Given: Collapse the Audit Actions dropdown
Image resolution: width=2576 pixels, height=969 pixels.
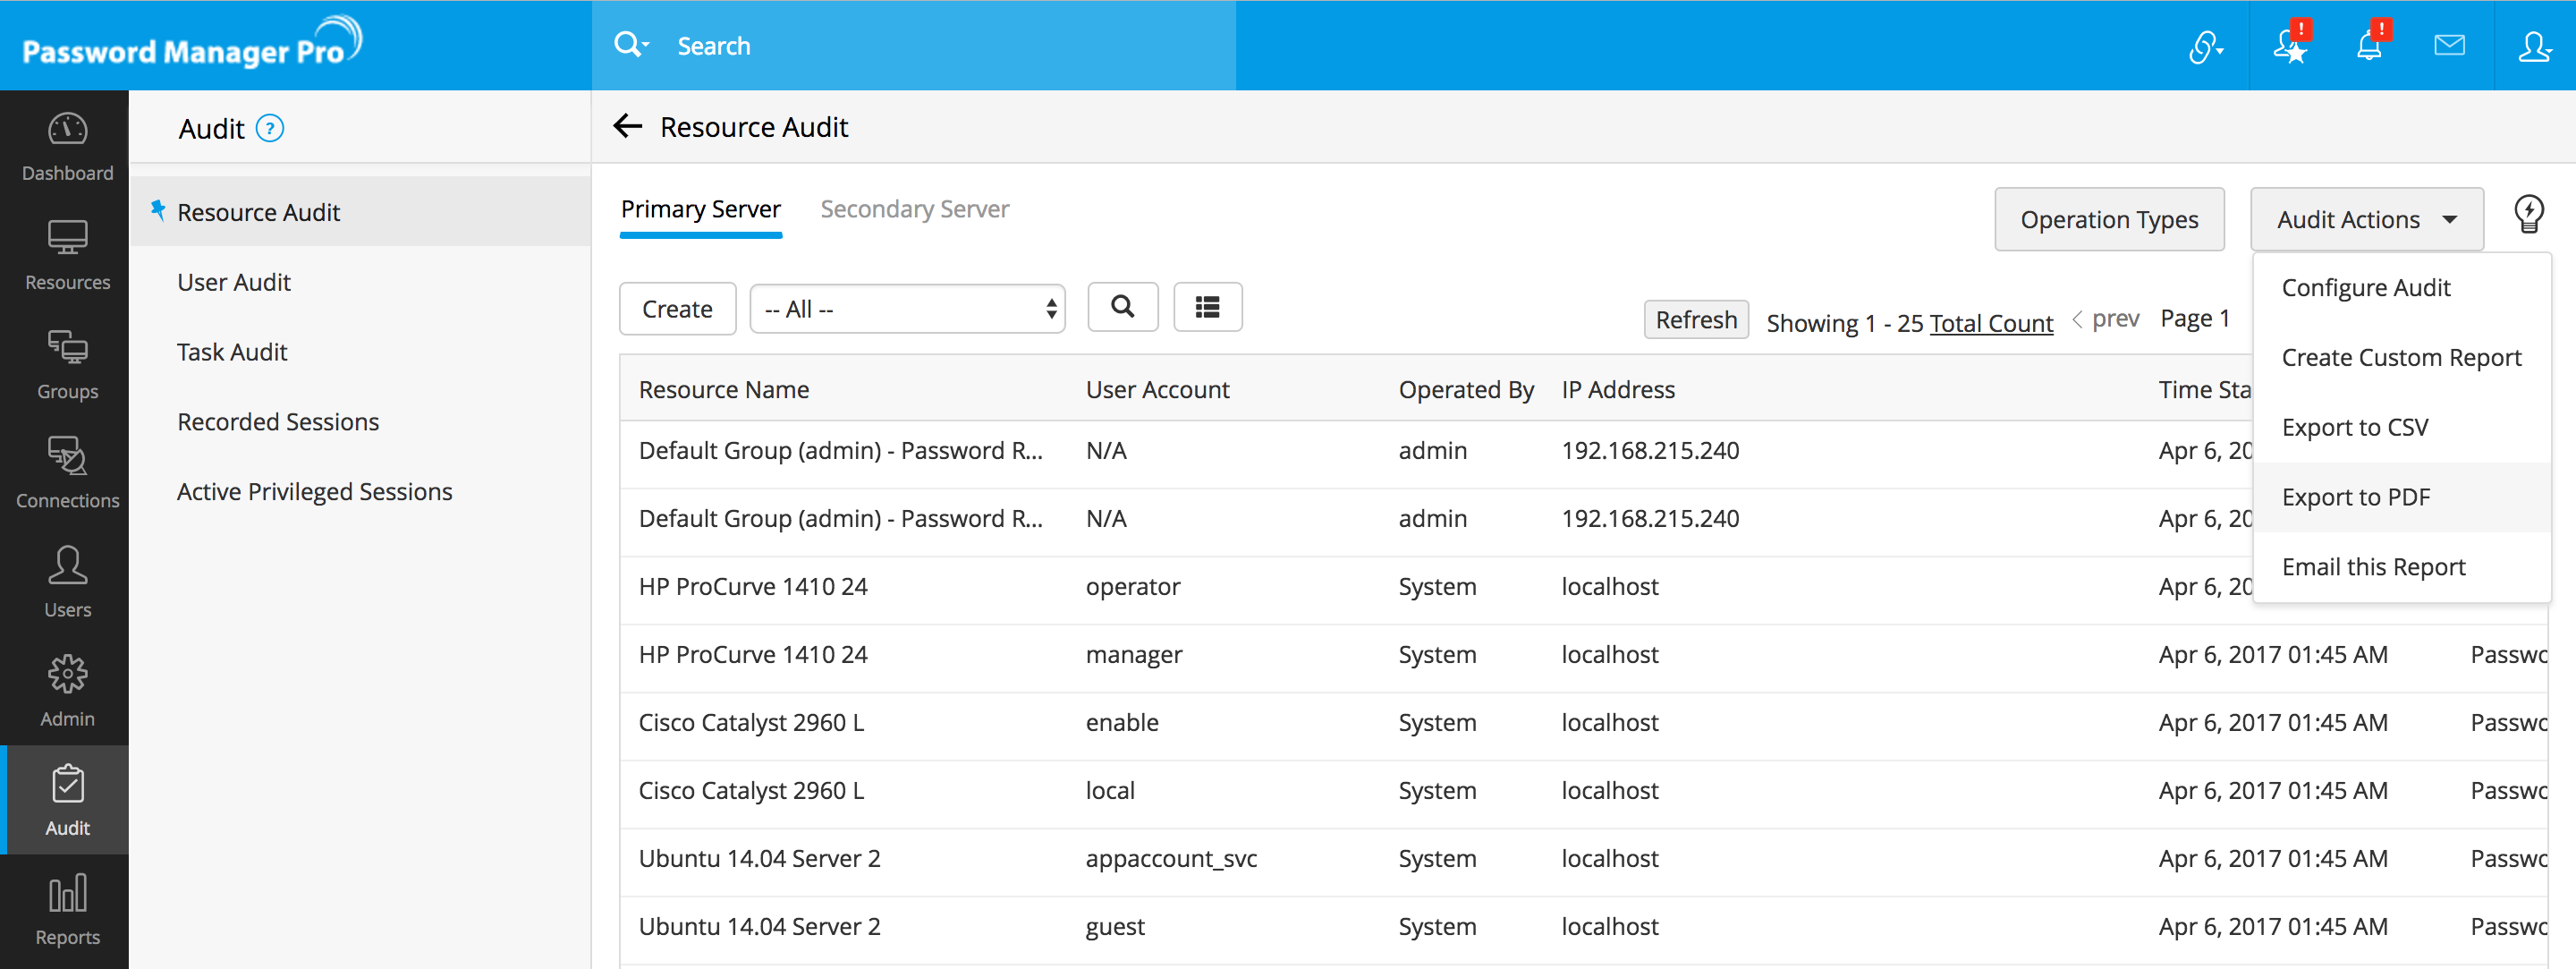Looking at the screenshot, I should [x=2366, y=219].
